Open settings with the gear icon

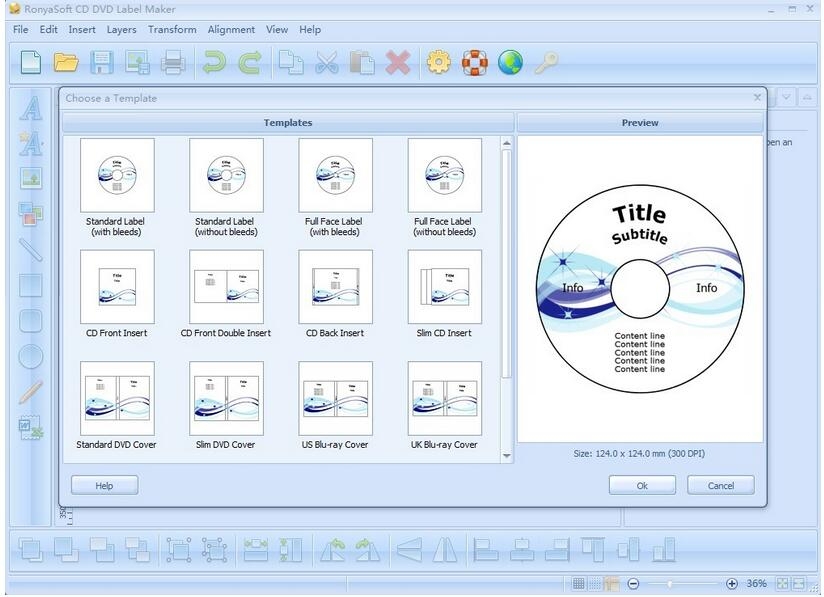[438, 63]
